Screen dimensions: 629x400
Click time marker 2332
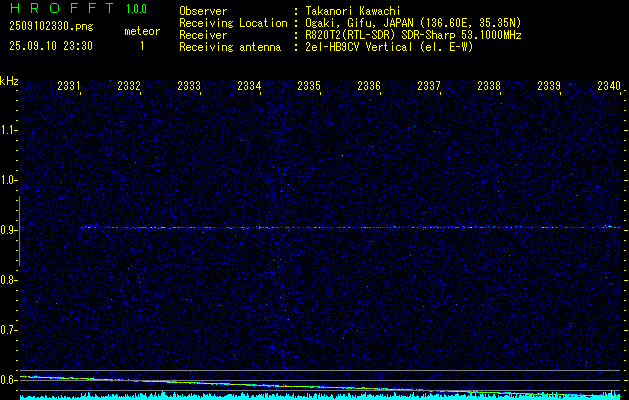pyautogui.click(x=129, y=85)
